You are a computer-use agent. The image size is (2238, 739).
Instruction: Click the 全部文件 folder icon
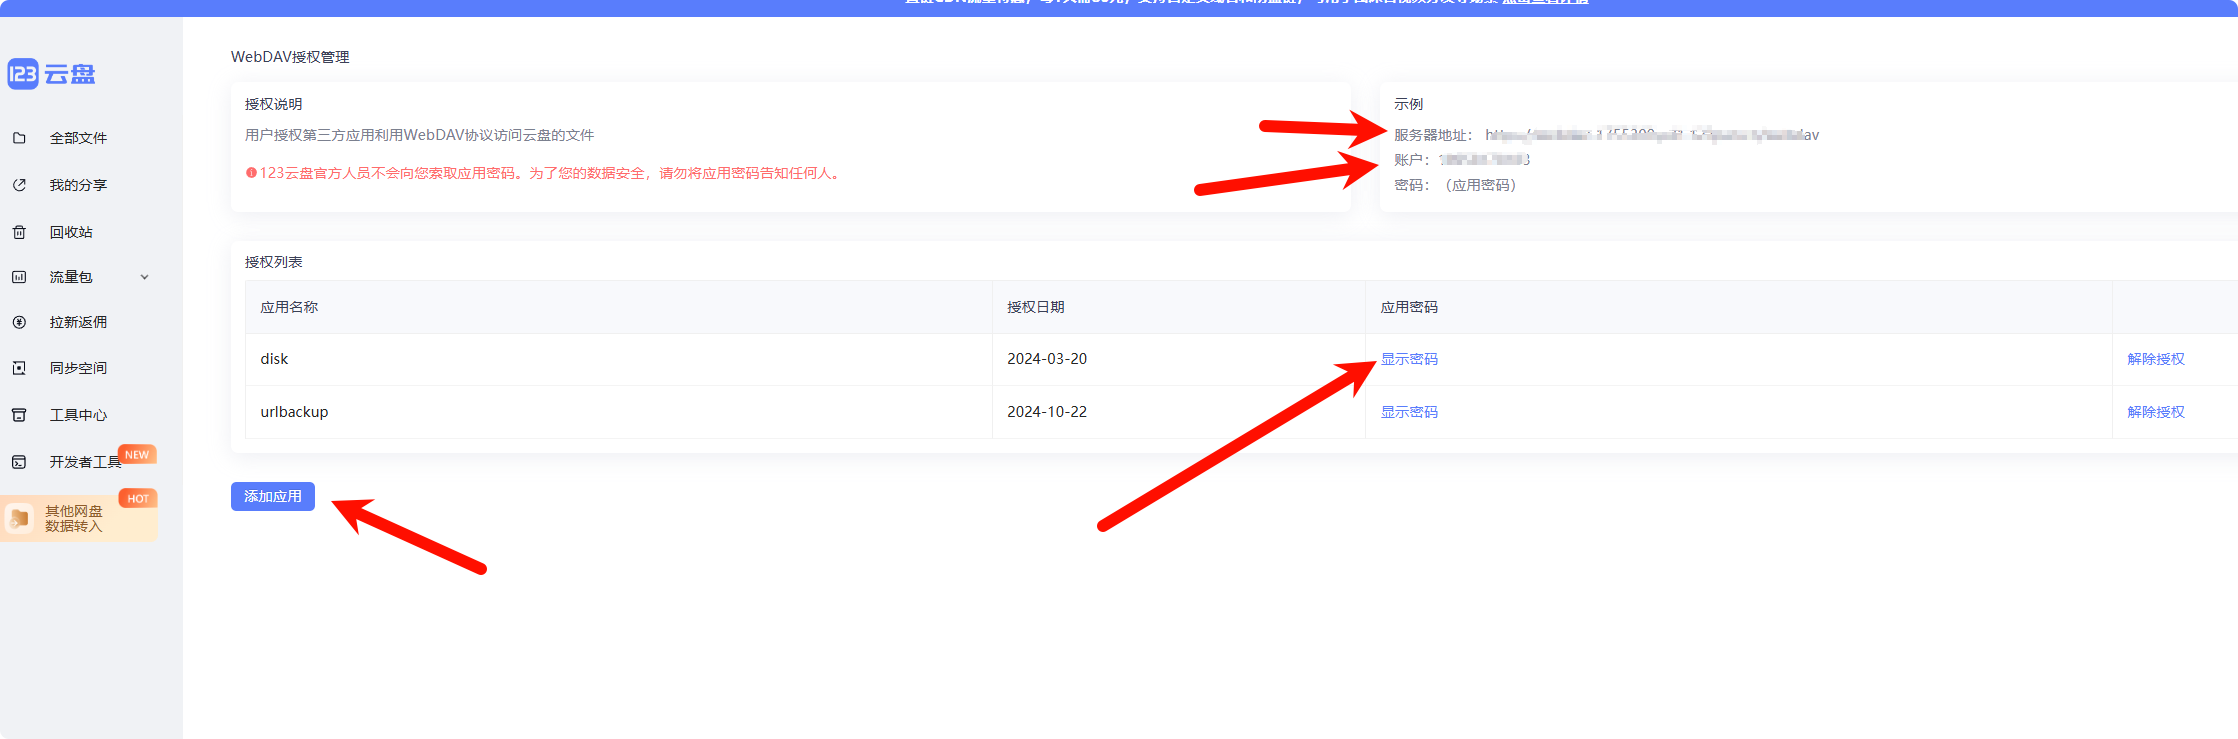(19, 138)
